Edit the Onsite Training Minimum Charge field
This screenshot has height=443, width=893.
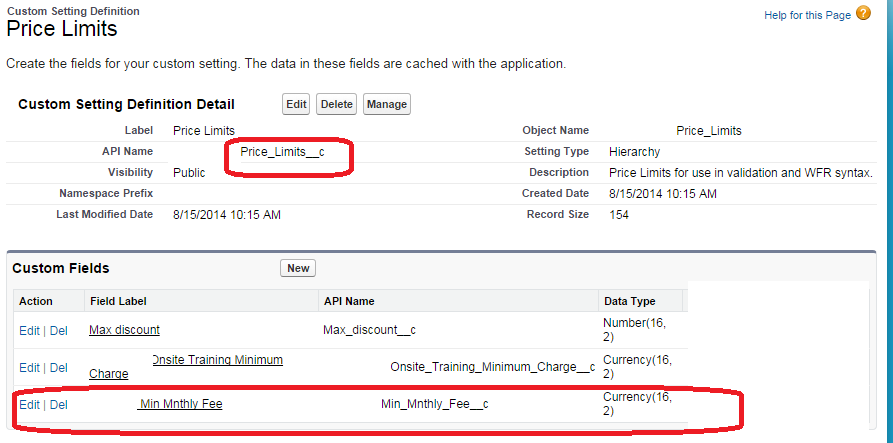29,367
